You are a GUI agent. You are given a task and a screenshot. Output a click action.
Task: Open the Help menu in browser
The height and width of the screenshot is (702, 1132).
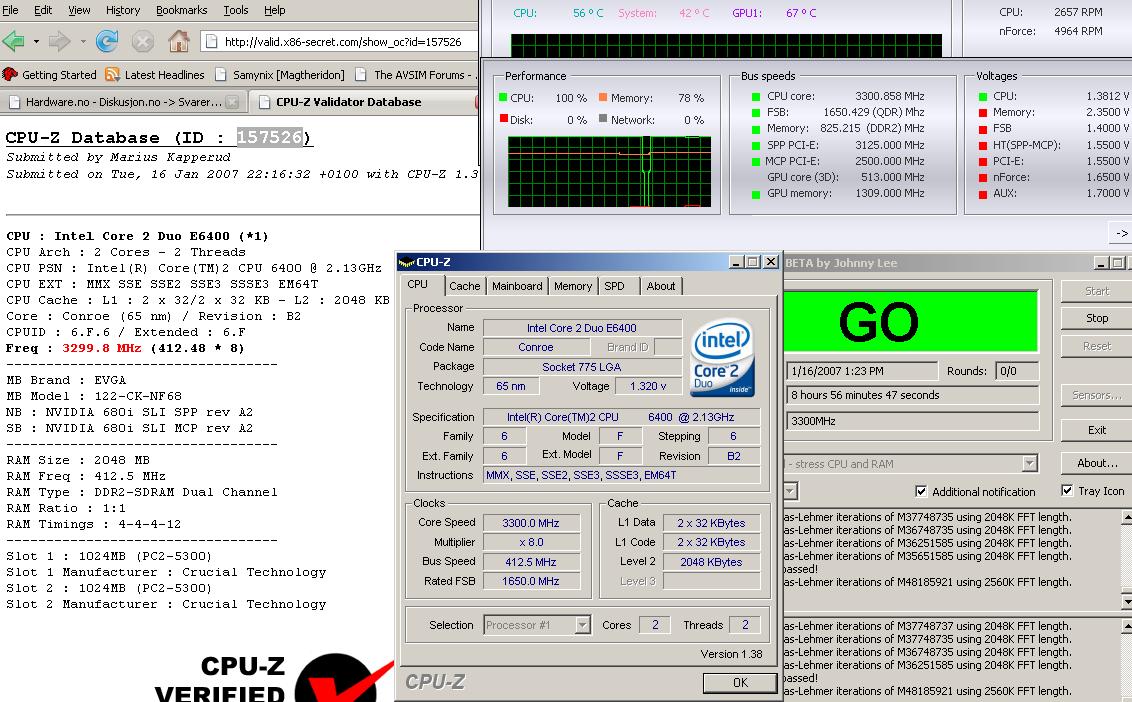[x=274, y=10]
